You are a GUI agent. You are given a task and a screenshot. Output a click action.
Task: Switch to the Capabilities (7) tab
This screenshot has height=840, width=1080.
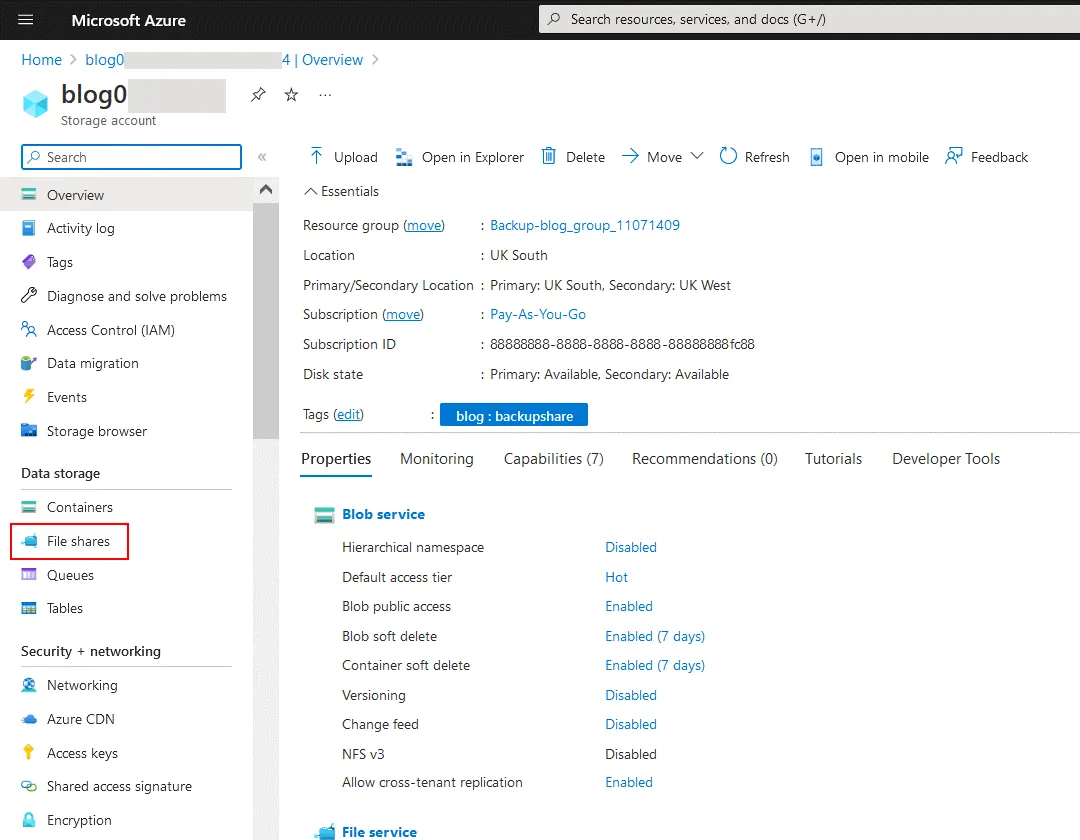[553, 459]
